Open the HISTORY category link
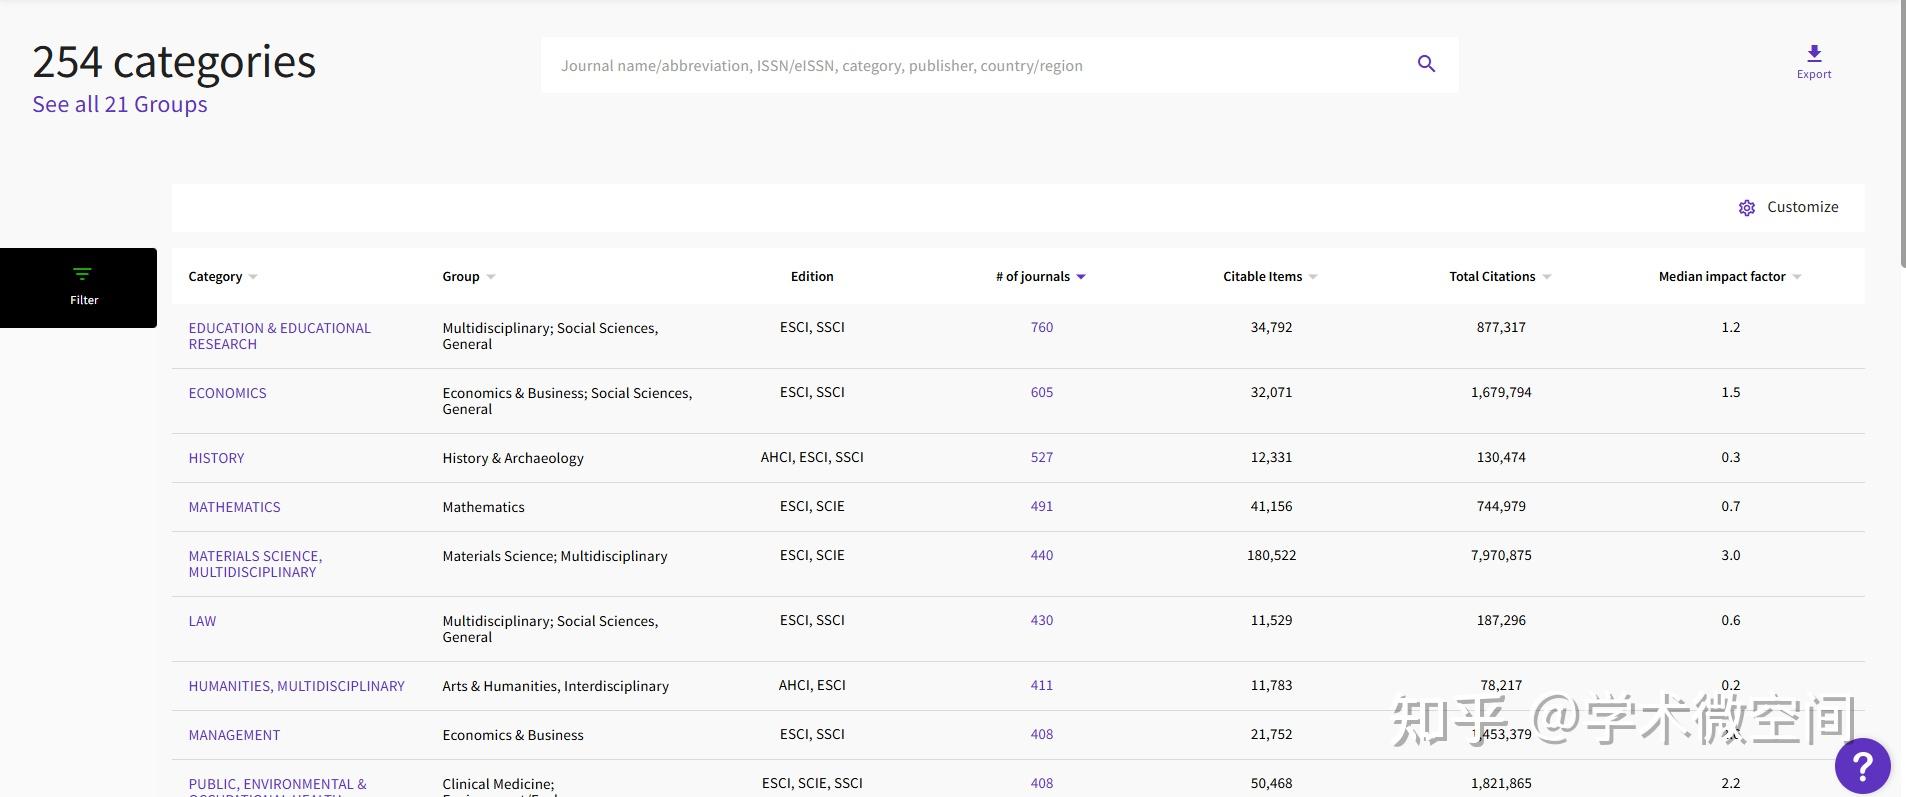1906x797 pixels. 216,458
